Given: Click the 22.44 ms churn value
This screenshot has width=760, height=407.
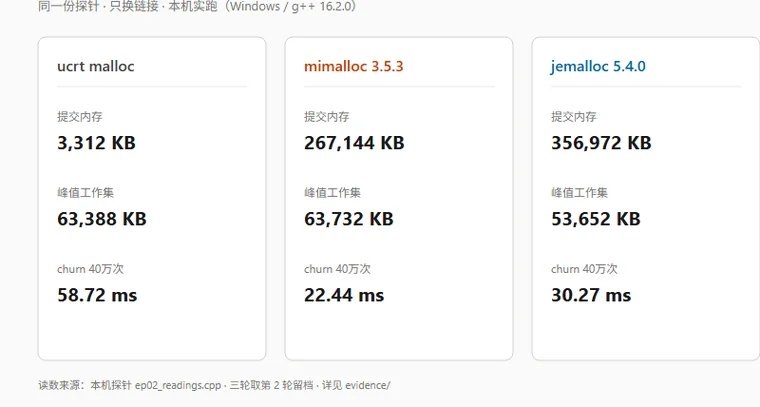Looking at the screenshot, I should 344,295.
